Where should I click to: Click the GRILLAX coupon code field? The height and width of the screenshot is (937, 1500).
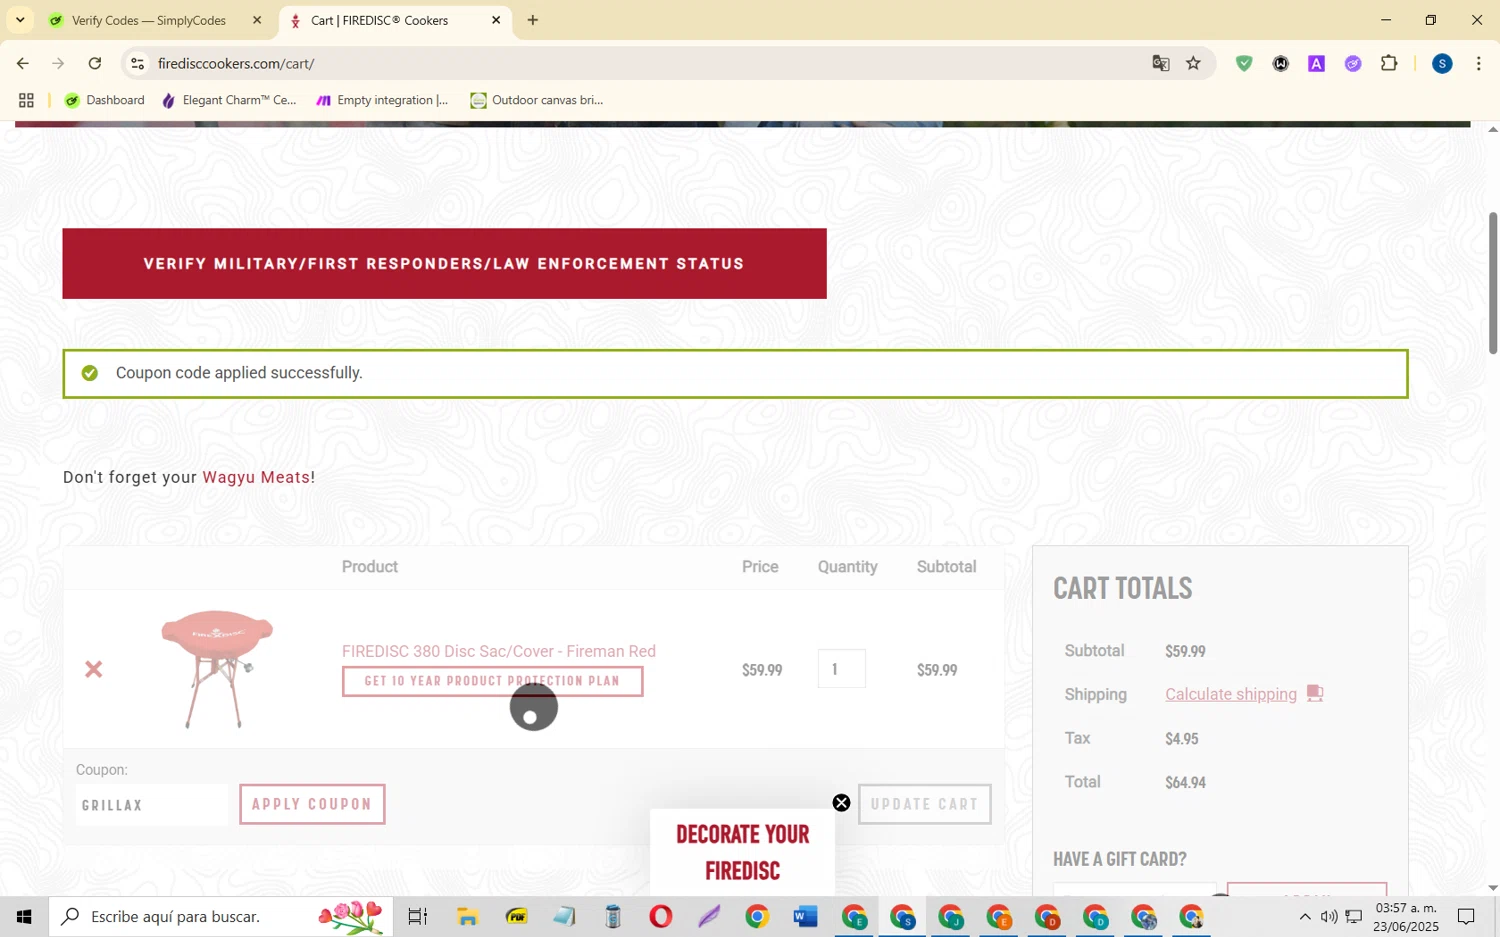point(152,805)
